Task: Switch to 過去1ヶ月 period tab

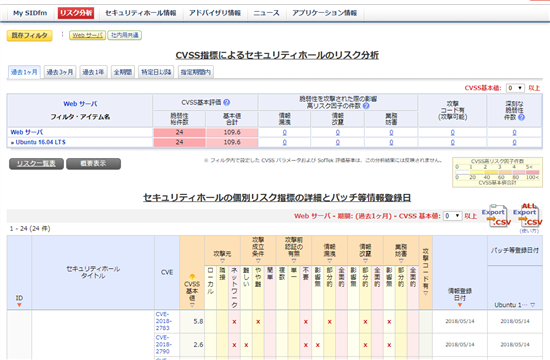Action: click(x=24, y=72)
